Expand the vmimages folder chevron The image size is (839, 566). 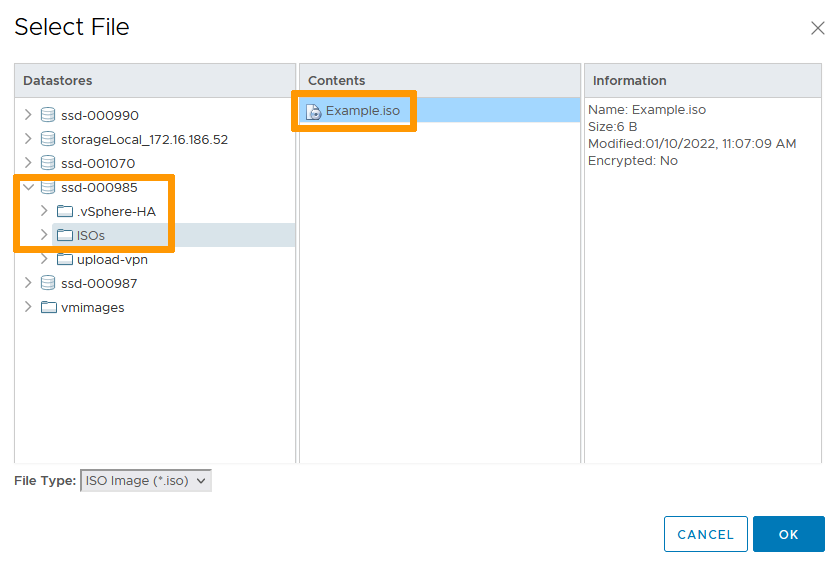(28, 307)
